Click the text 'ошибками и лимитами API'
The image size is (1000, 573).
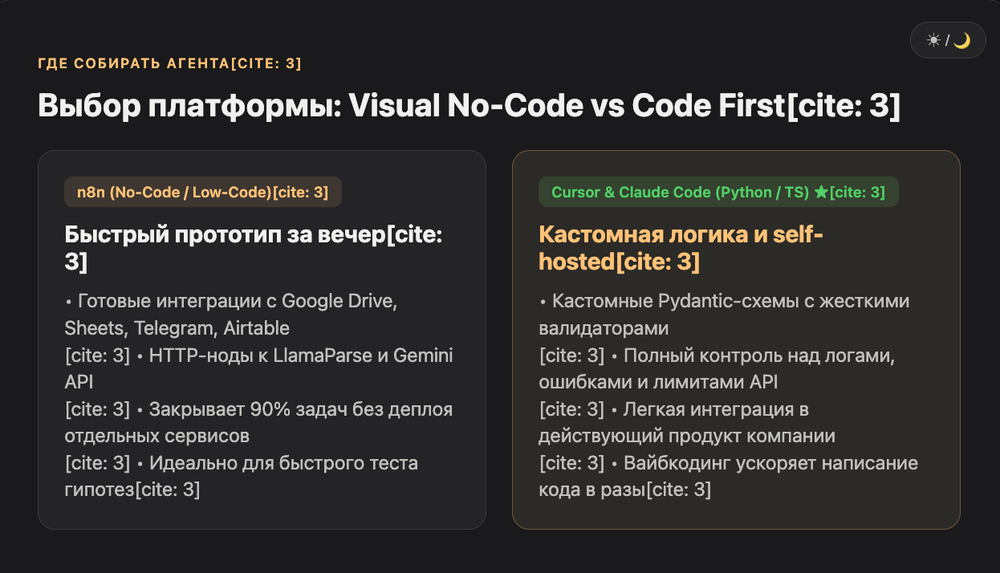click(x=658, y=382)
